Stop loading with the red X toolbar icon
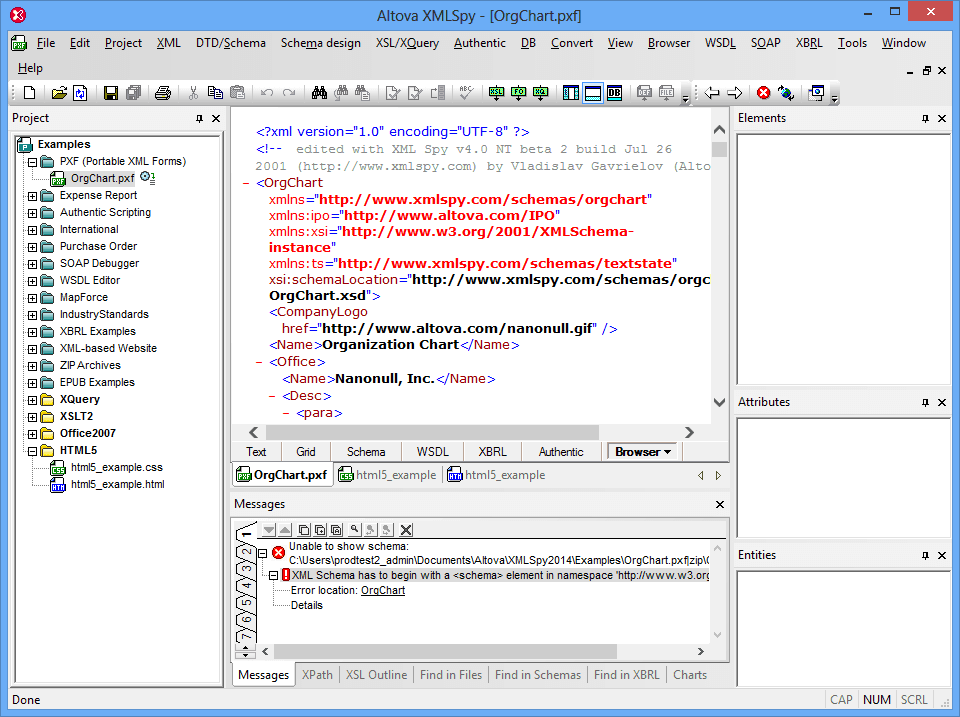Screen dimensions: 960x717 point(763,93)
